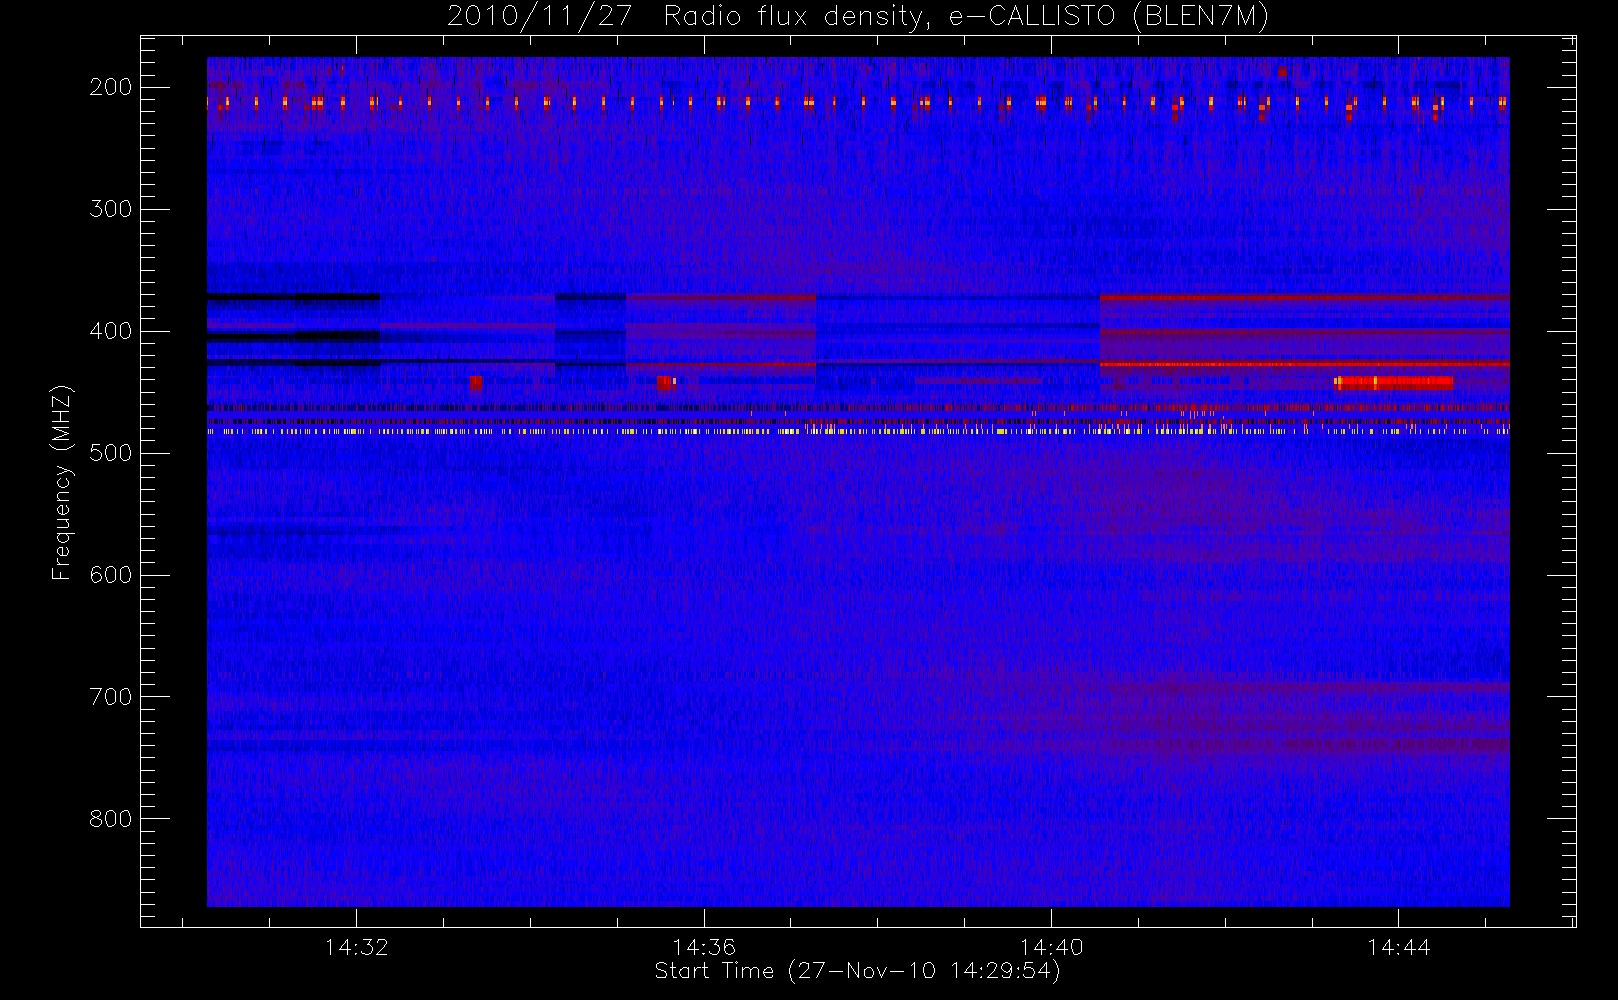The width and height of the screenshot is (1618, 1000).
Task: Click the 'Start Time (27-Nov-10 14:29:54)' label
Action: (857, 971)
